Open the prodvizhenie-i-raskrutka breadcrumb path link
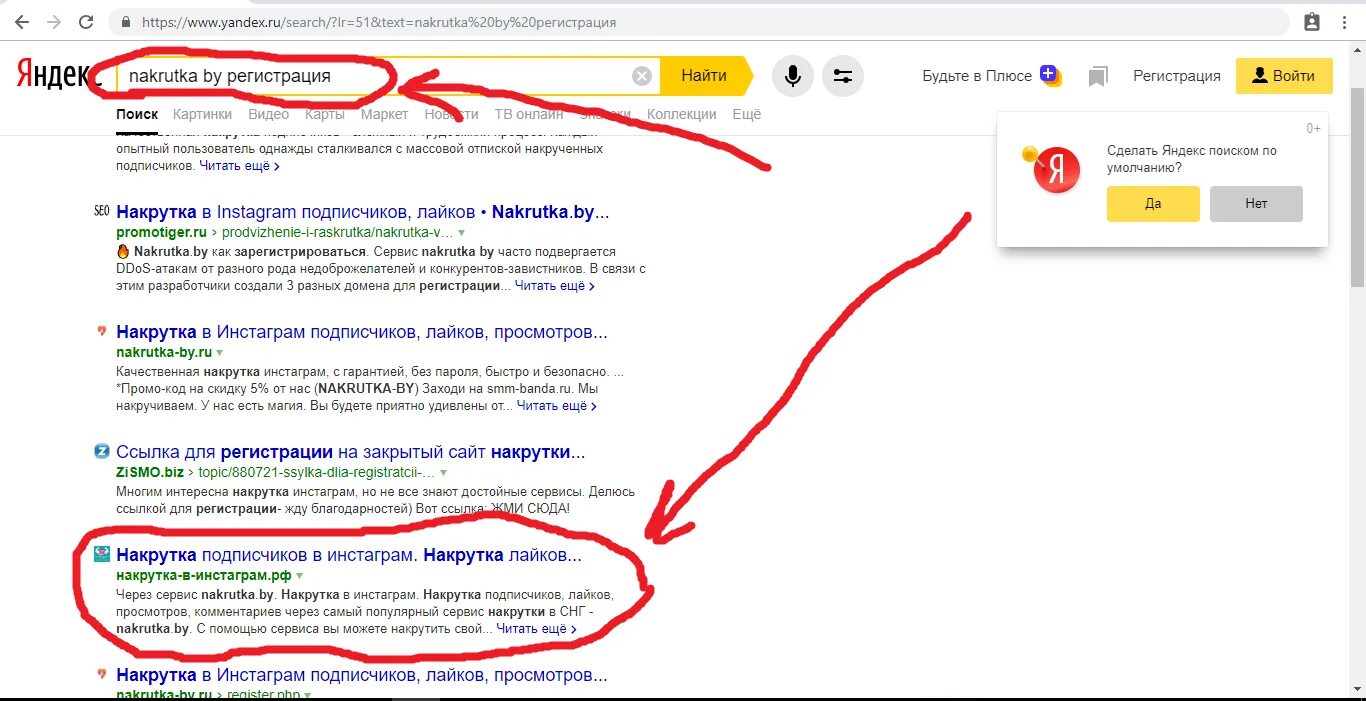1366x701 pixels. [x=339, y=232]
